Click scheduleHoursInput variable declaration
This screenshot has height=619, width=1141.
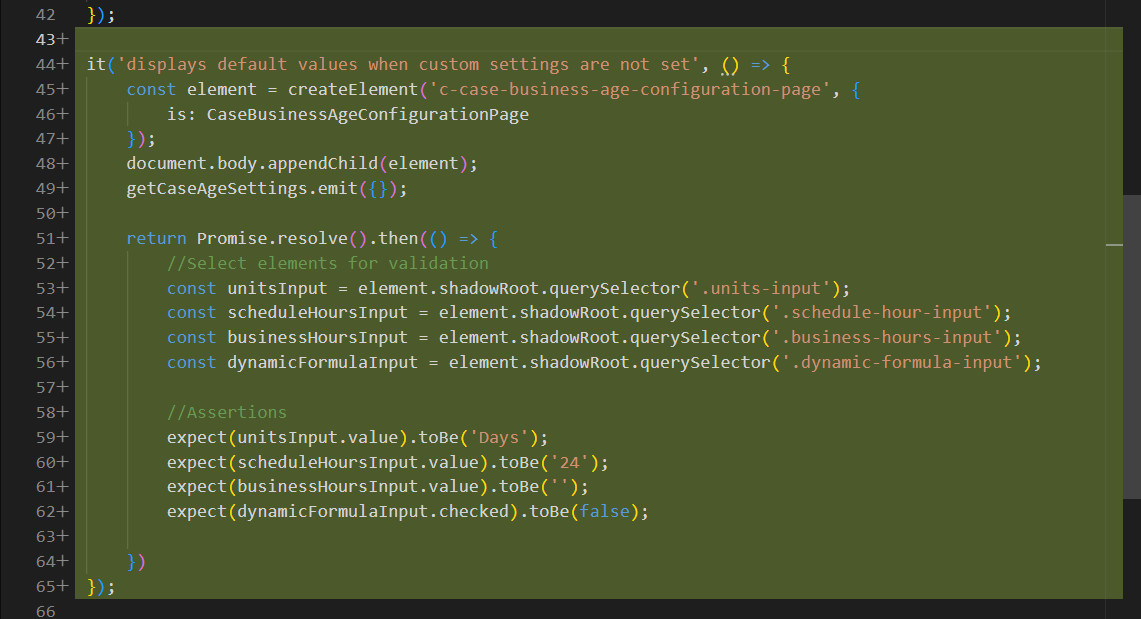[317, 313]
